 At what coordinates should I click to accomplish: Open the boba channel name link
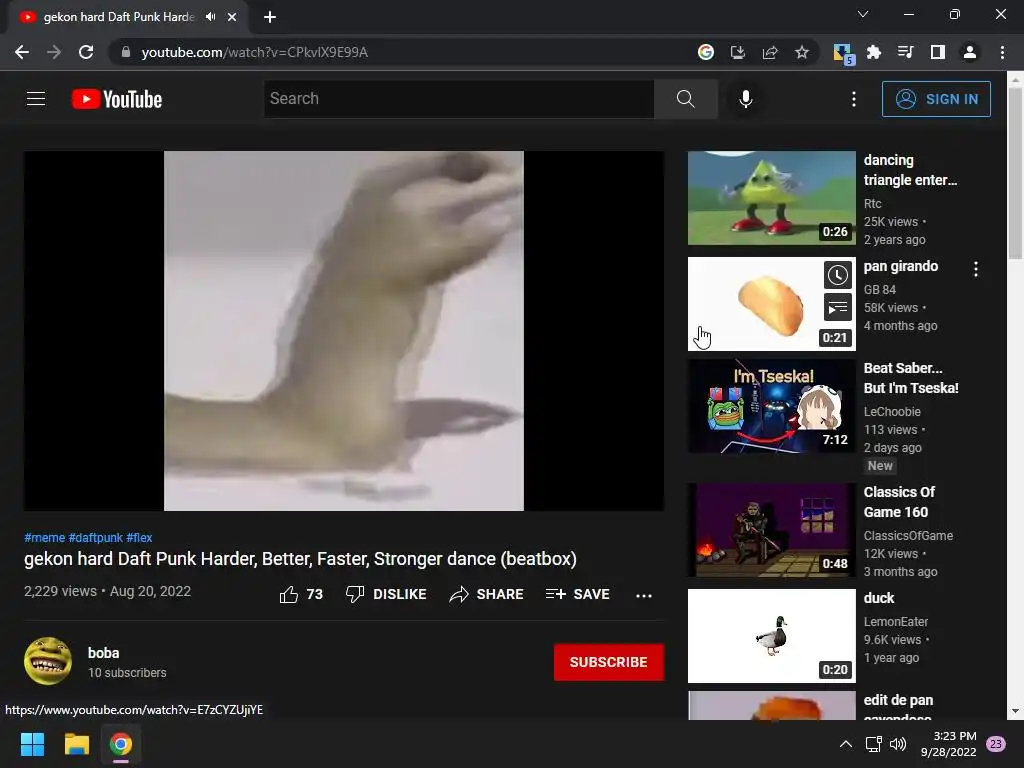(x=103, y=652)
